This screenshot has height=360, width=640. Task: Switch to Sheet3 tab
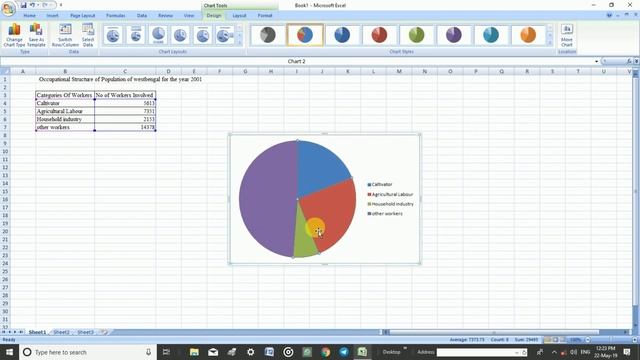[85, 332]
